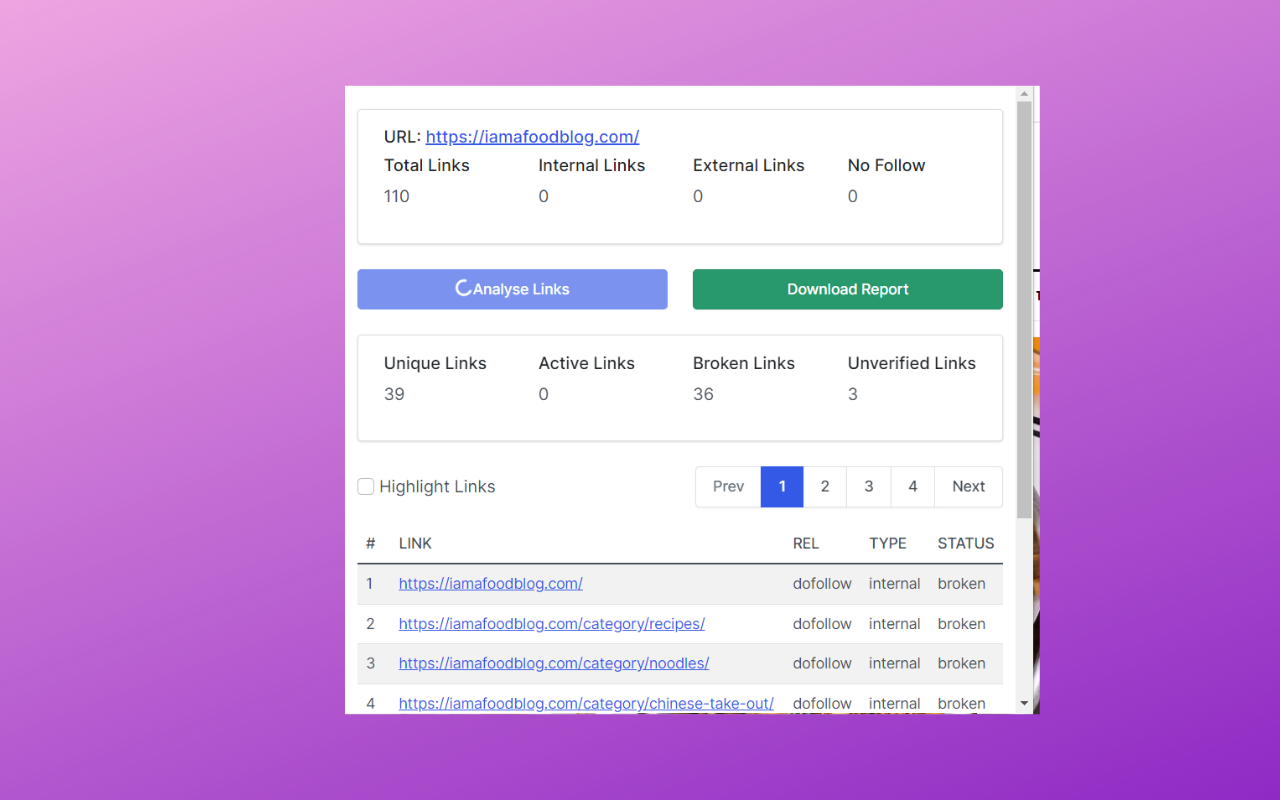Click the Download Report button
The height and width of the screenshot is (800, 1280).
tap(847, 288)
